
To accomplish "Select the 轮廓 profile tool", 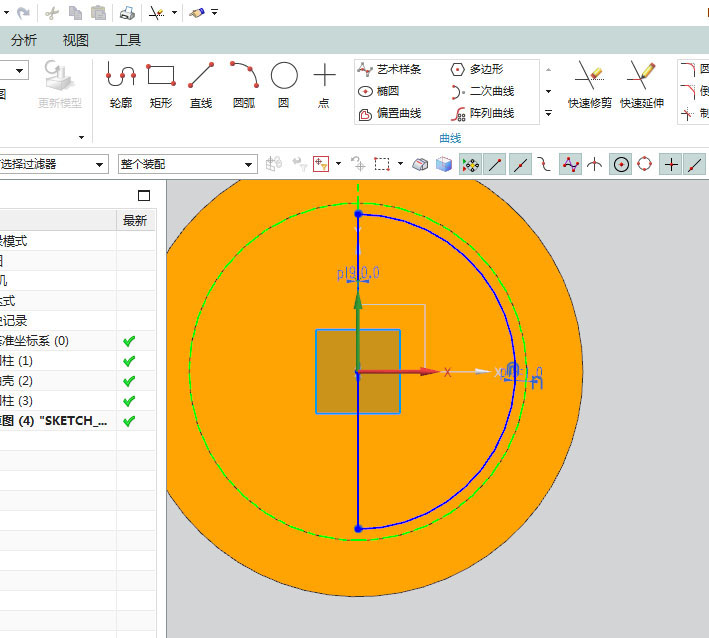I will point(121,85).
